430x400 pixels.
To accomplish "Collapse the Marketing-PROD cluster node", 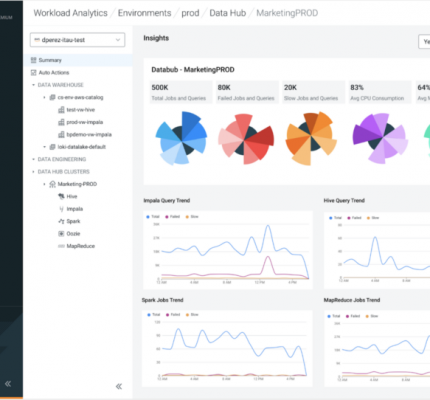I will point(44,184).
